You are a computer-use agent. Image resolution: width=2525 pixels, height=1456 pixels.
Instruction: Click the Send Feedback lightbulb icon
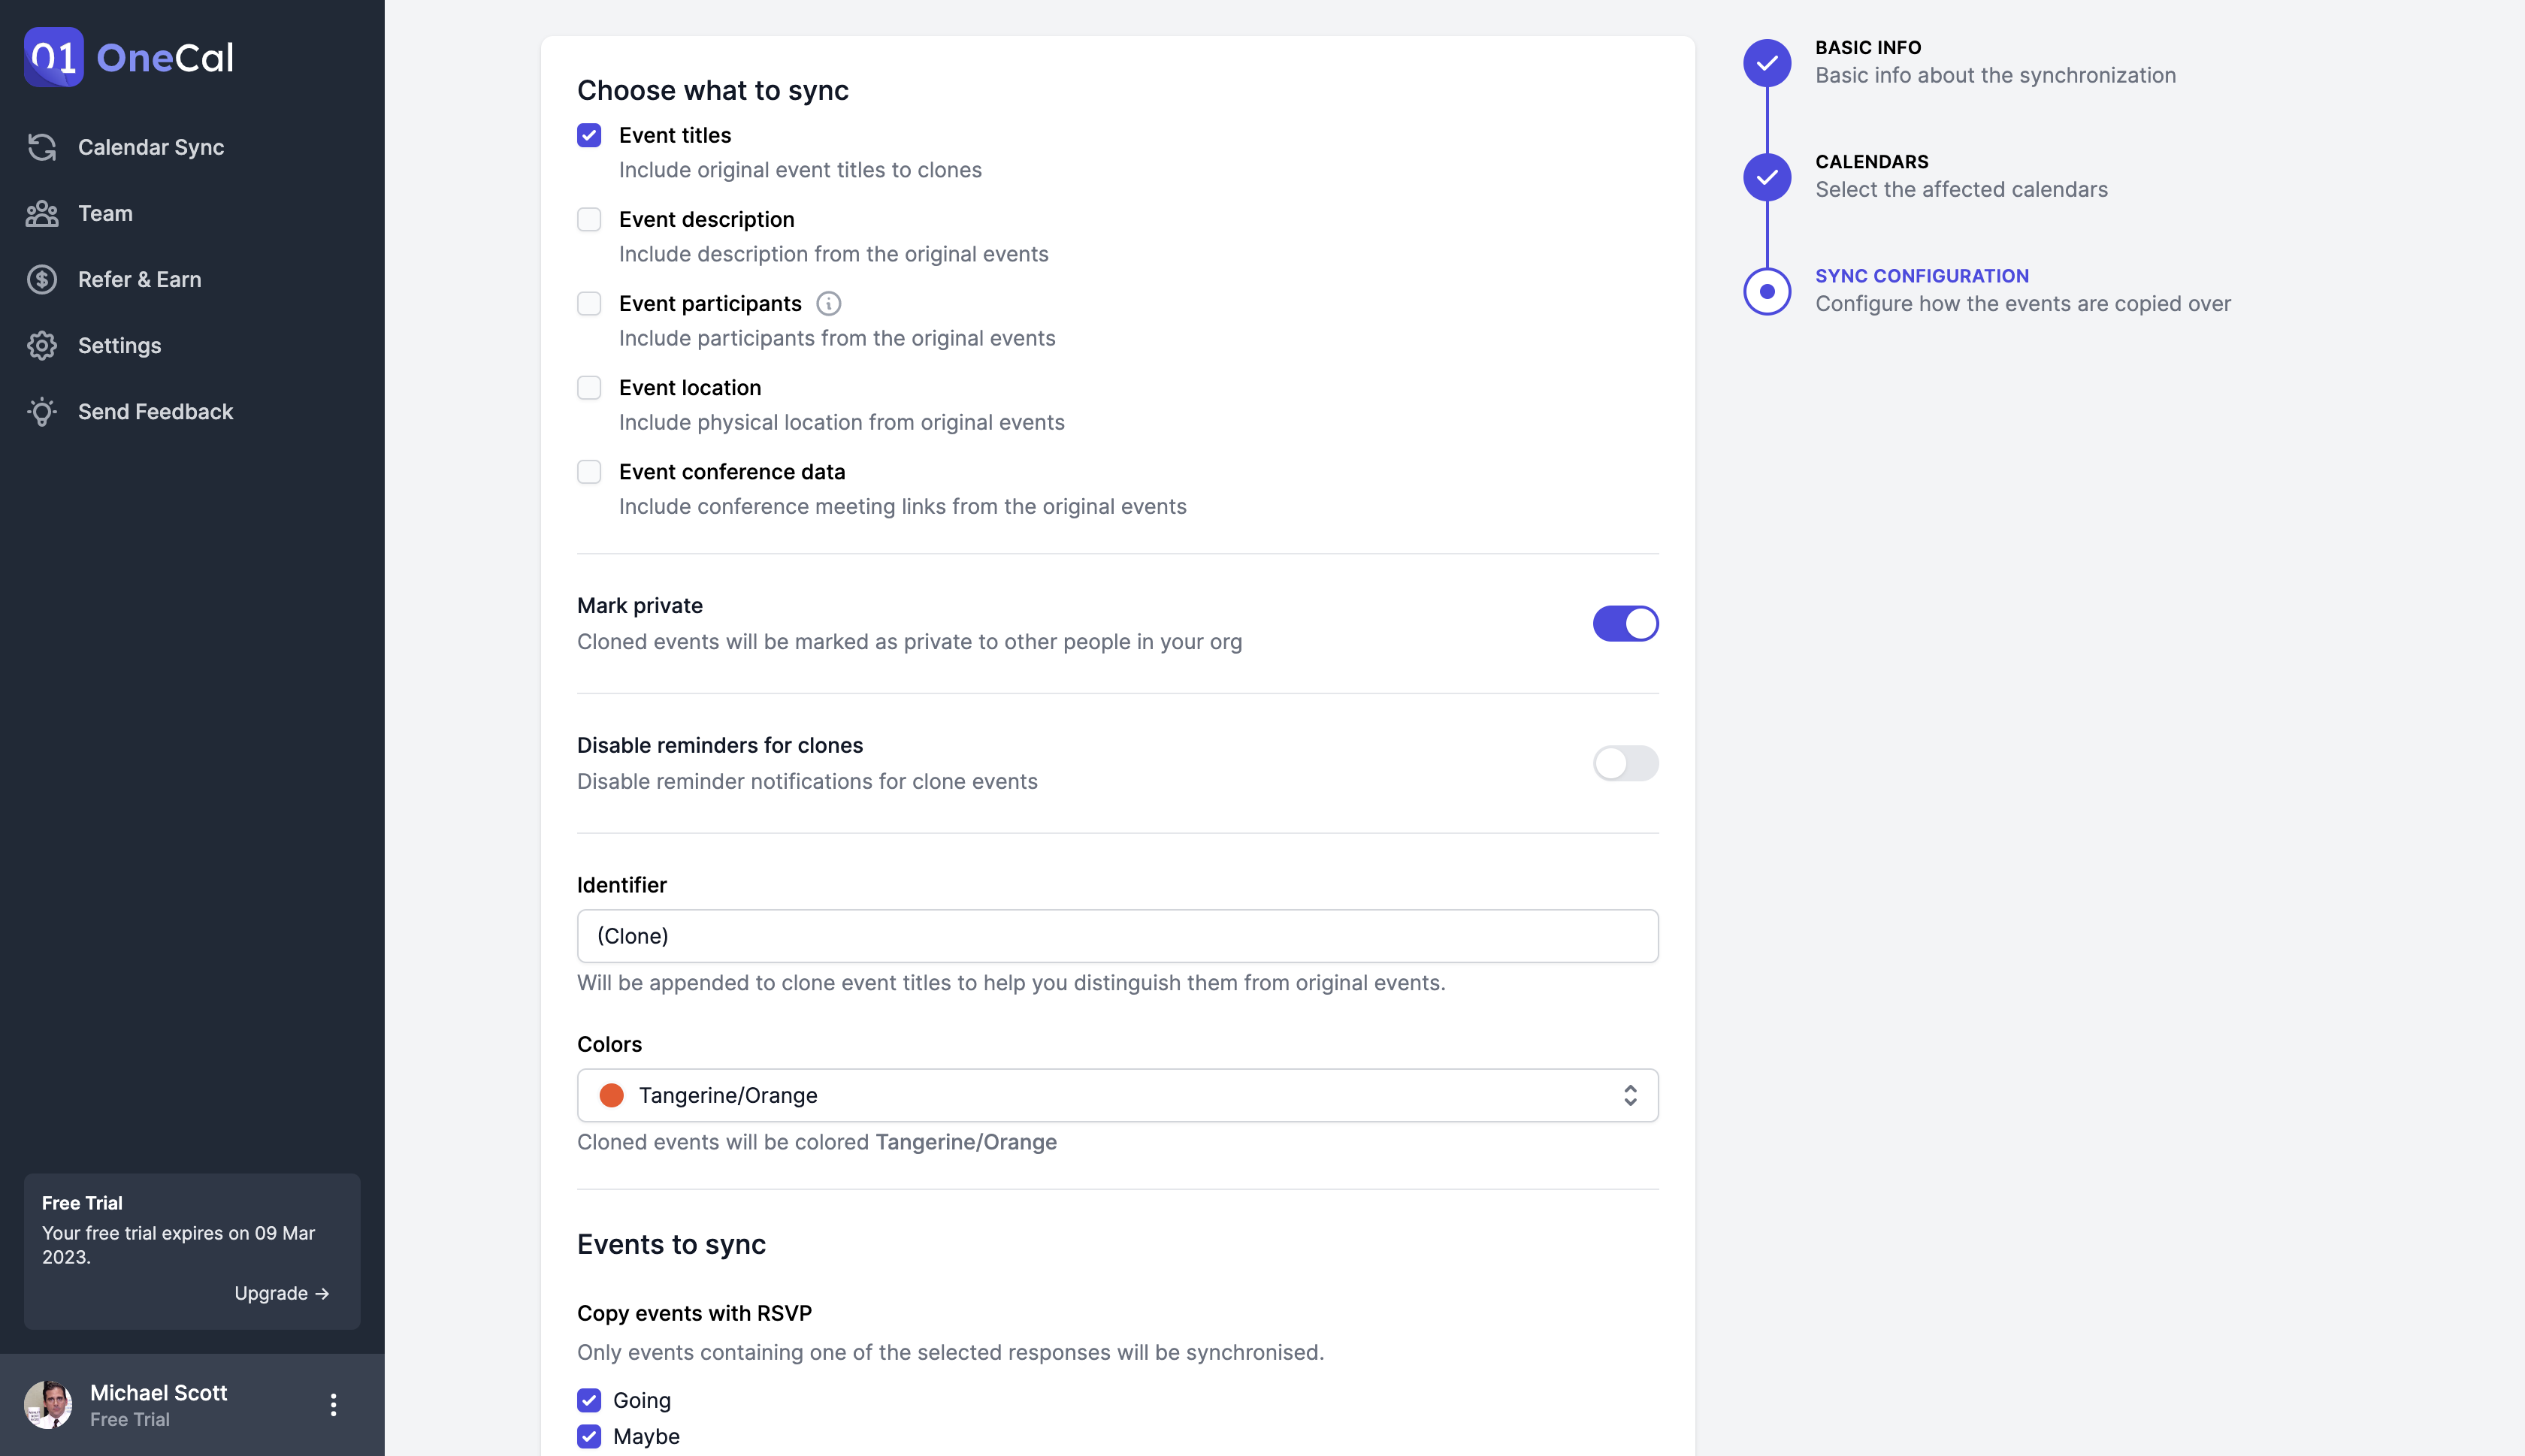tap(42, 411)
